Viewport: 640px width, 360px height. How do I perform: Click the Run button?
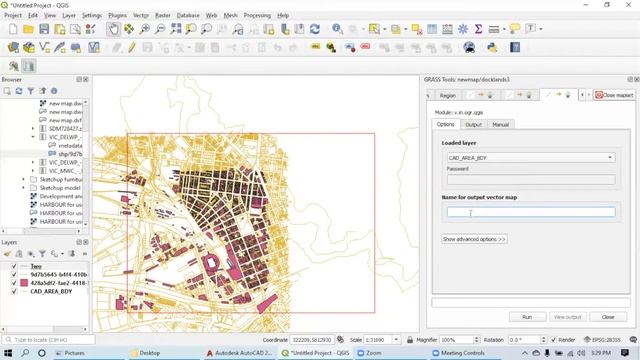[x=527, y=317]
